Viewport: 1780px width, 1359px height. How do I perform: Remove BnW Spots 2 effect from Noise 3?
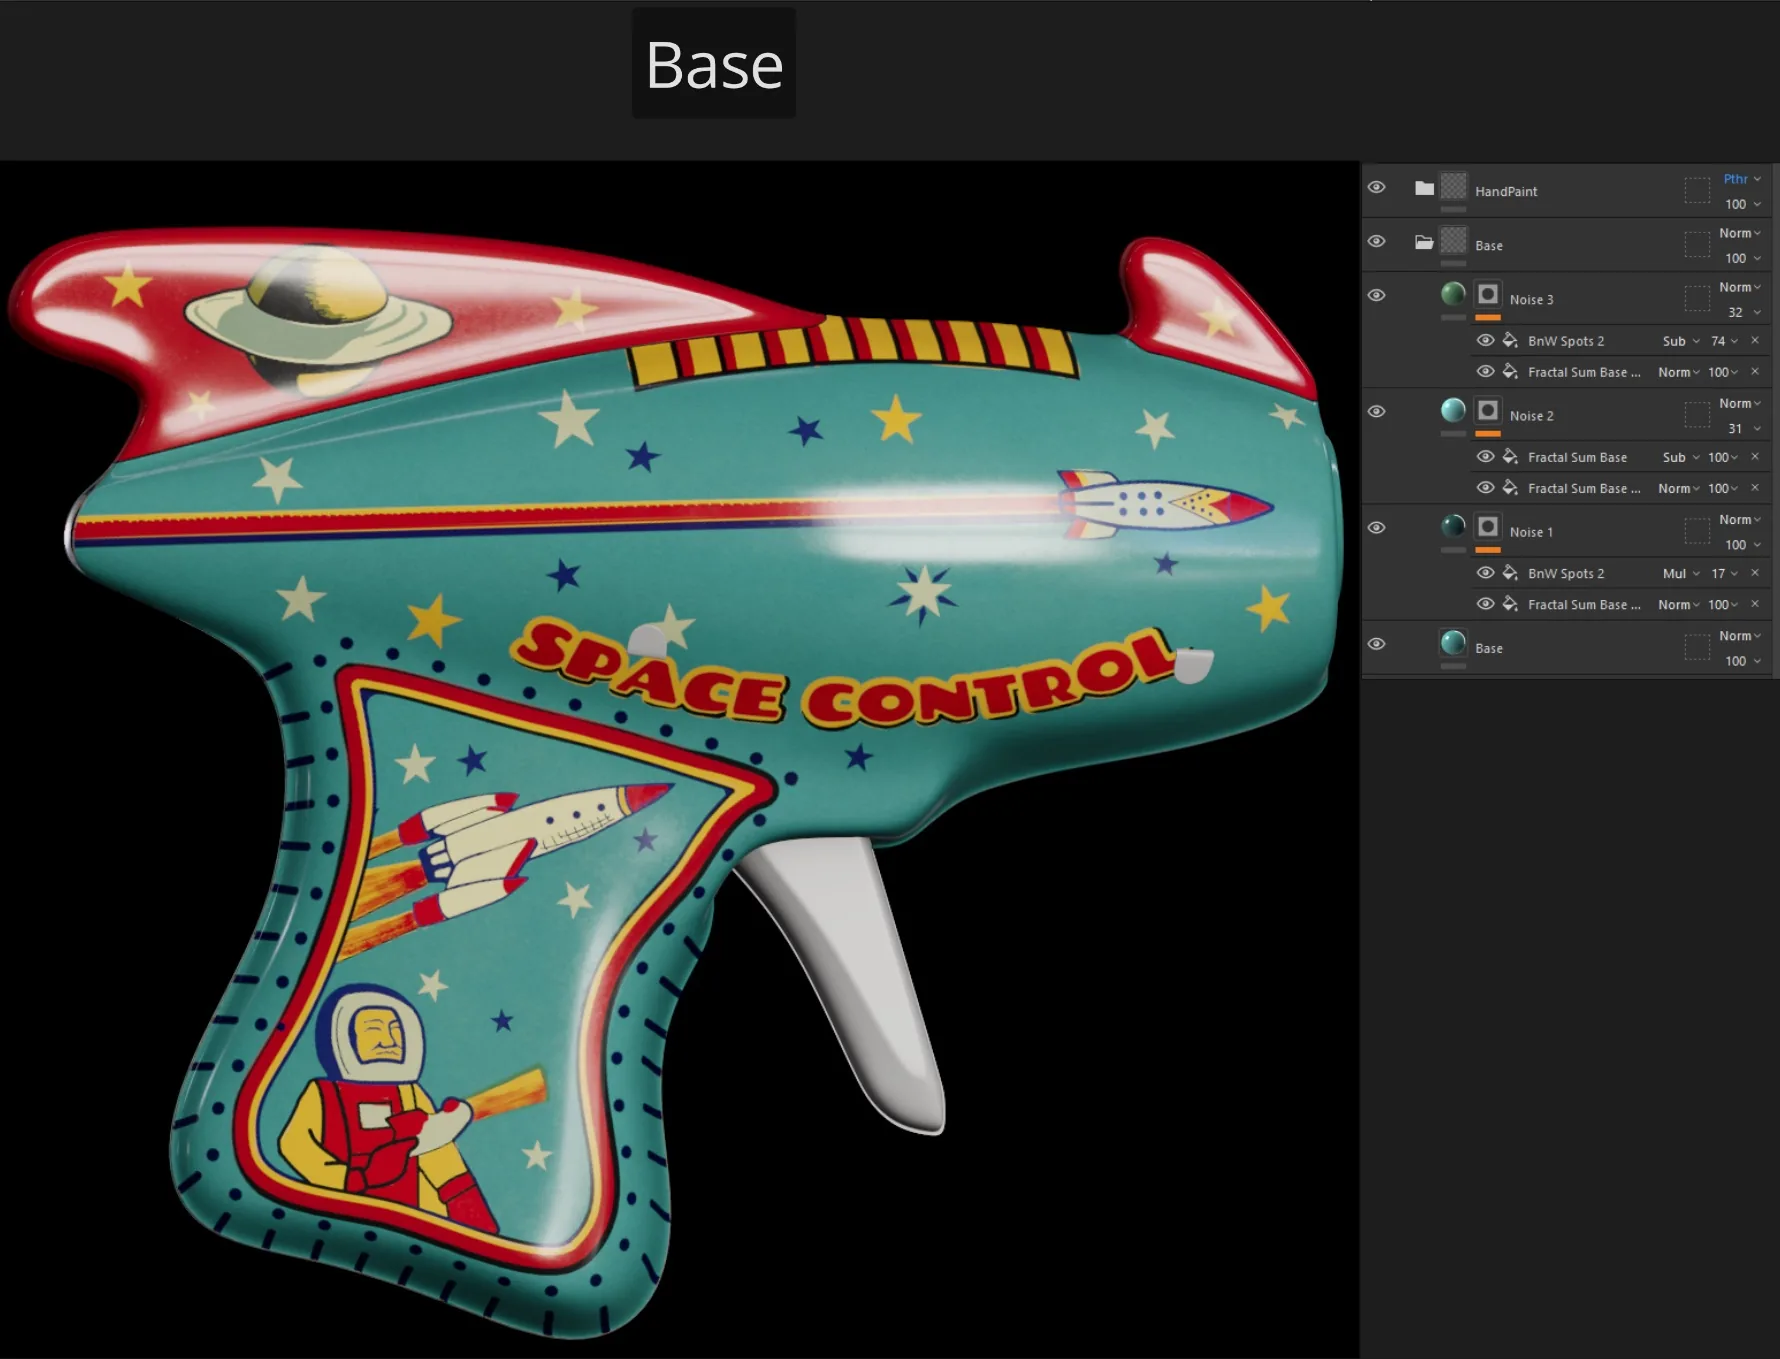click(x=1755, y=341)
